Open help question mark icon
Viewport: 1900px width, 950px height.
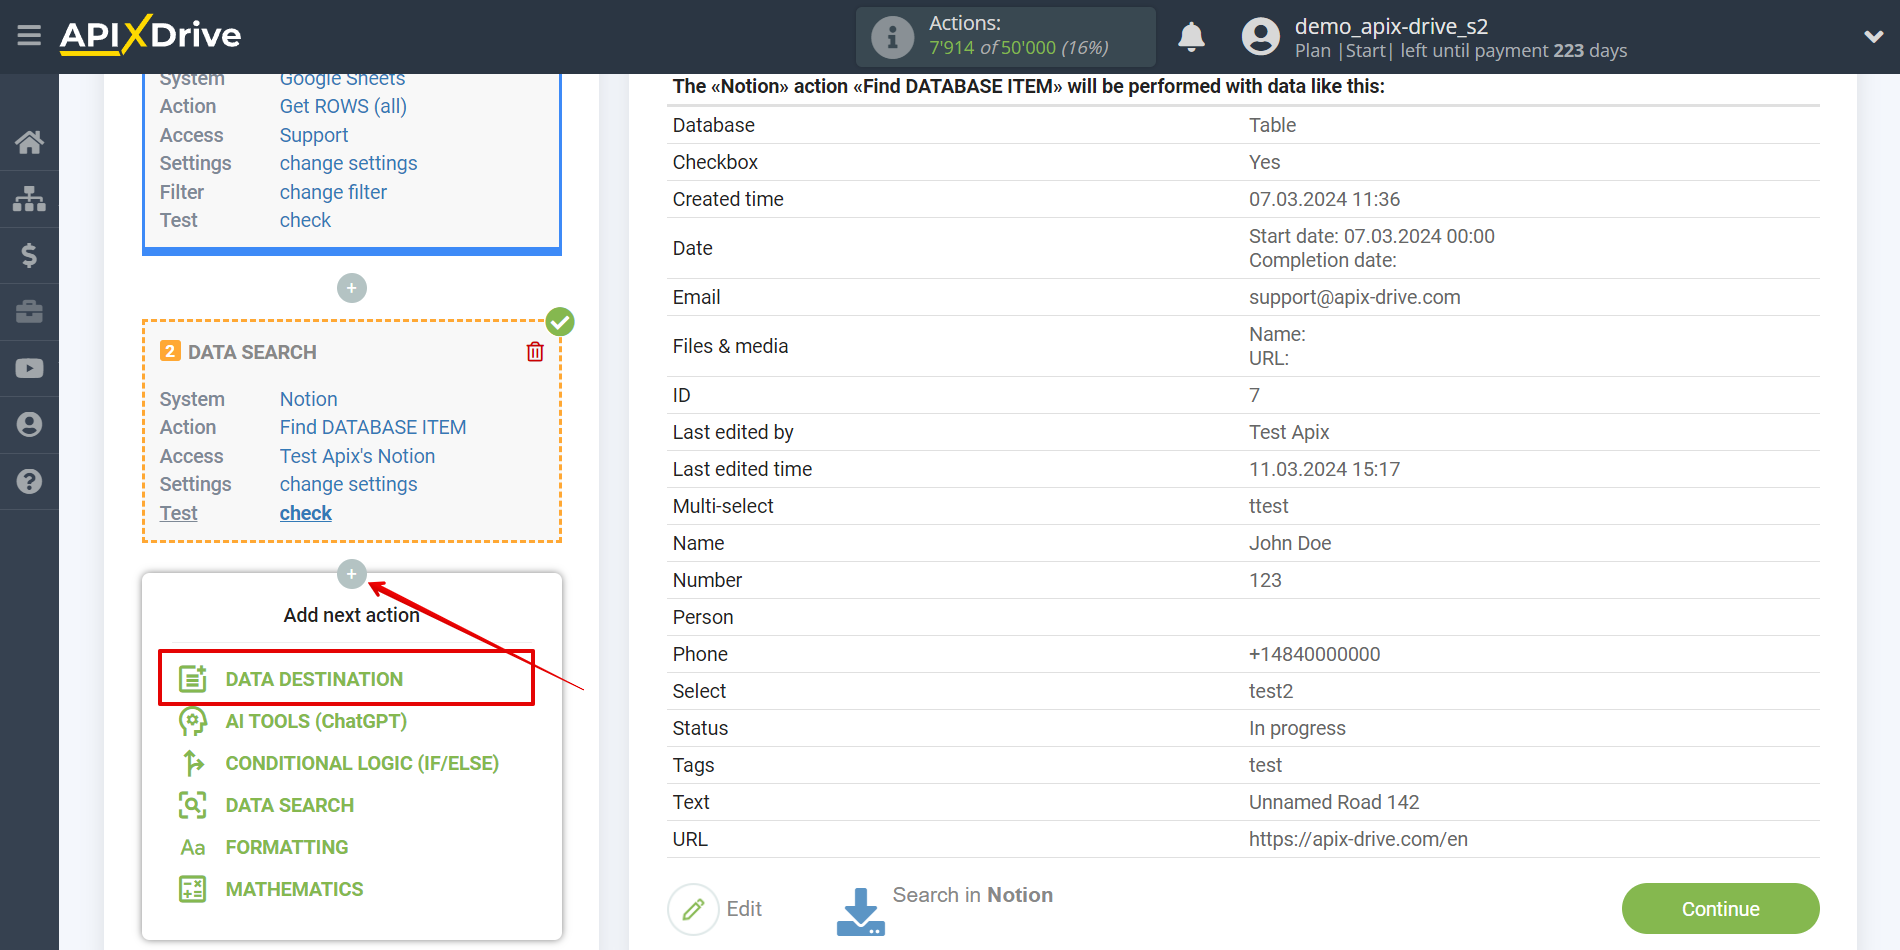point(29,482)
